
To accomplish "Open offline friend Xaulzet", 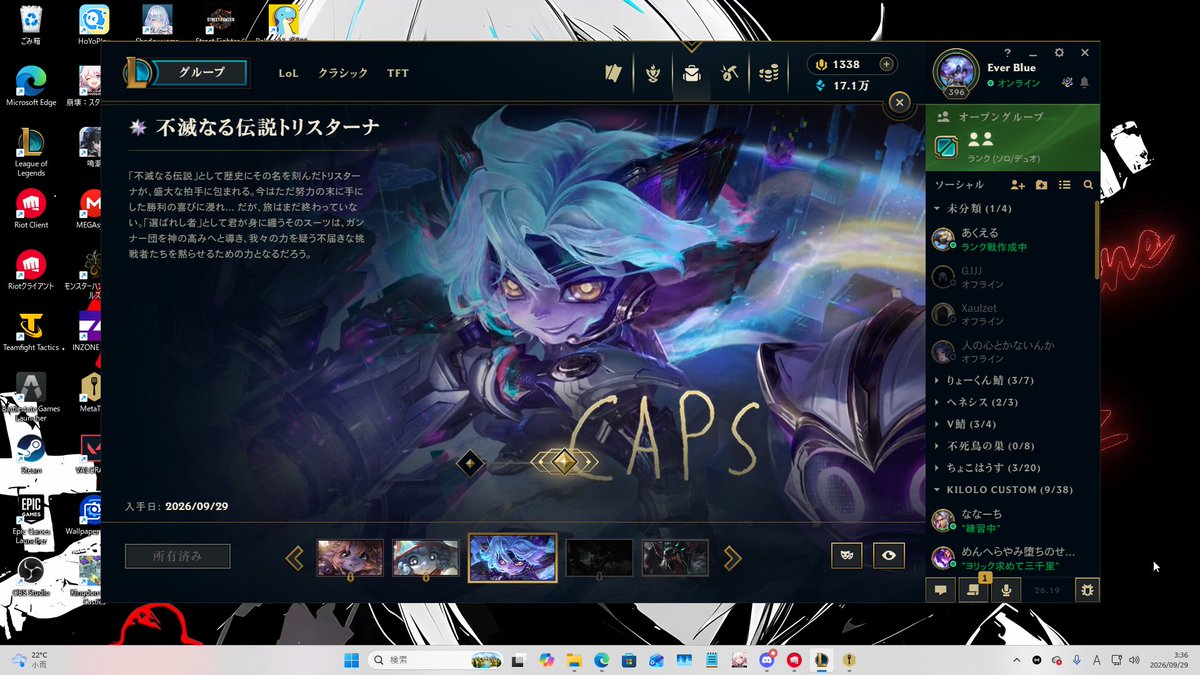I will (1010, 315).
